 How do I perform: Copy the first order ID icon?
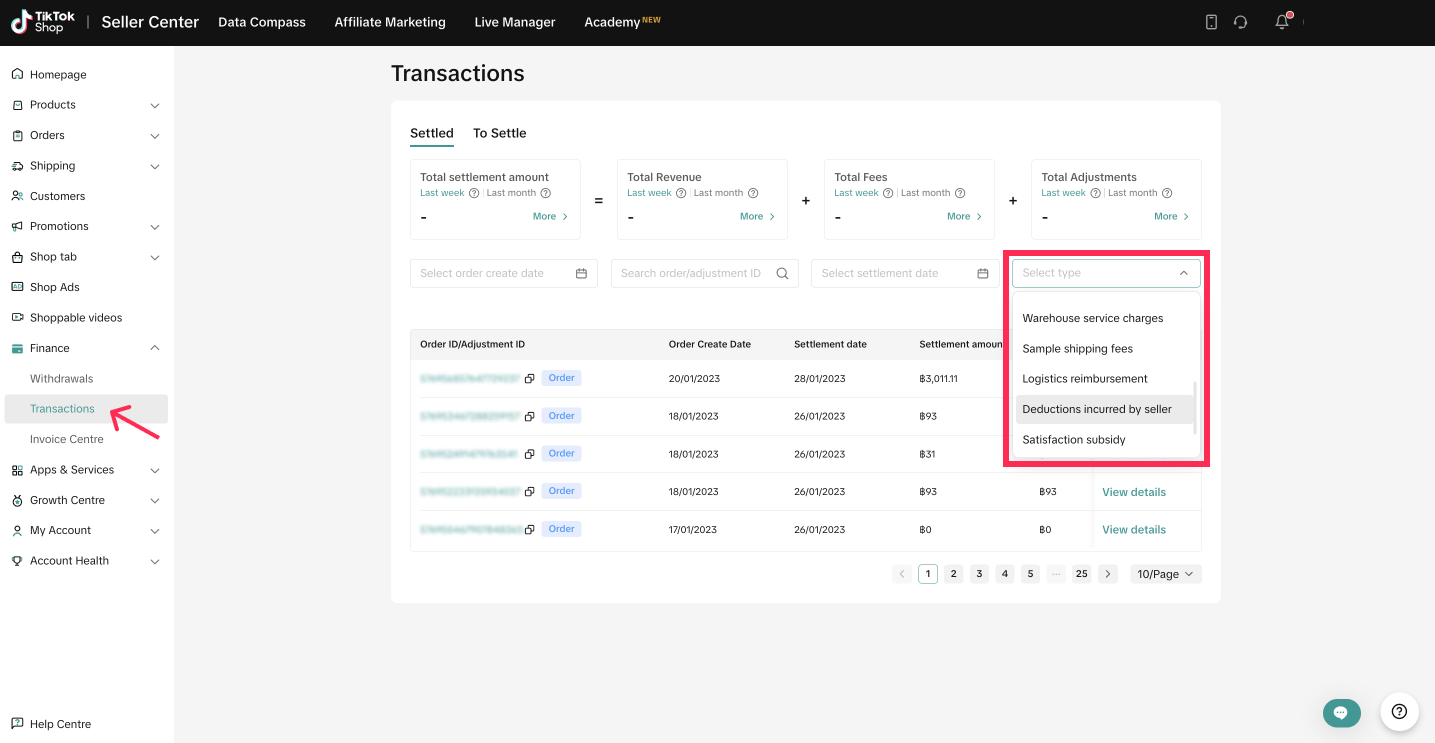pos(530,379)
